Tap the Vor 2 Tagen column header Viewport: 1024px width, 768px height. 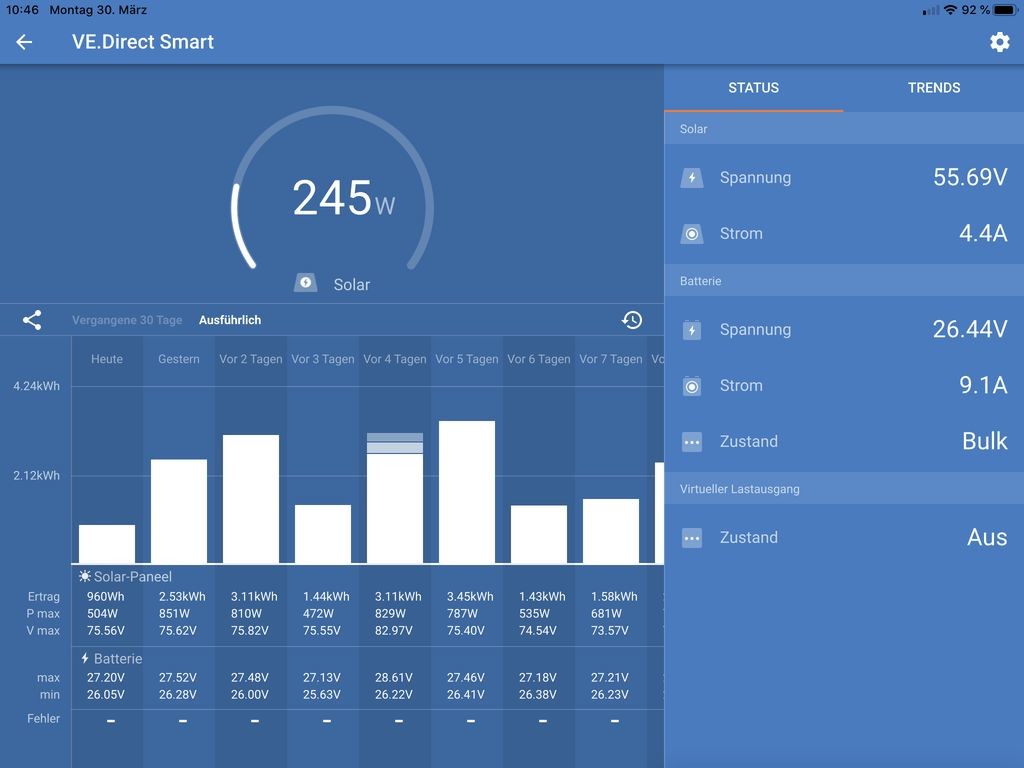(x=251, y=359)
